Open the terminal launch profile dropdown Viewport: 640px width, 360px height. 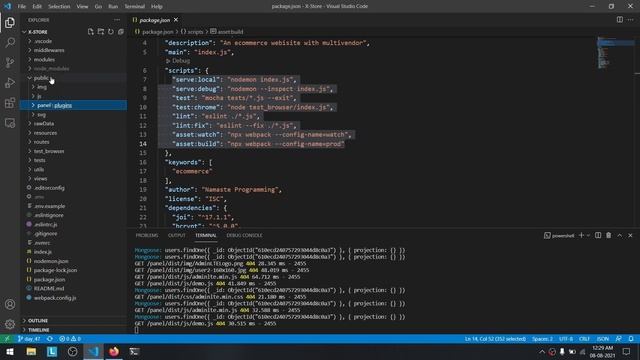588,236
